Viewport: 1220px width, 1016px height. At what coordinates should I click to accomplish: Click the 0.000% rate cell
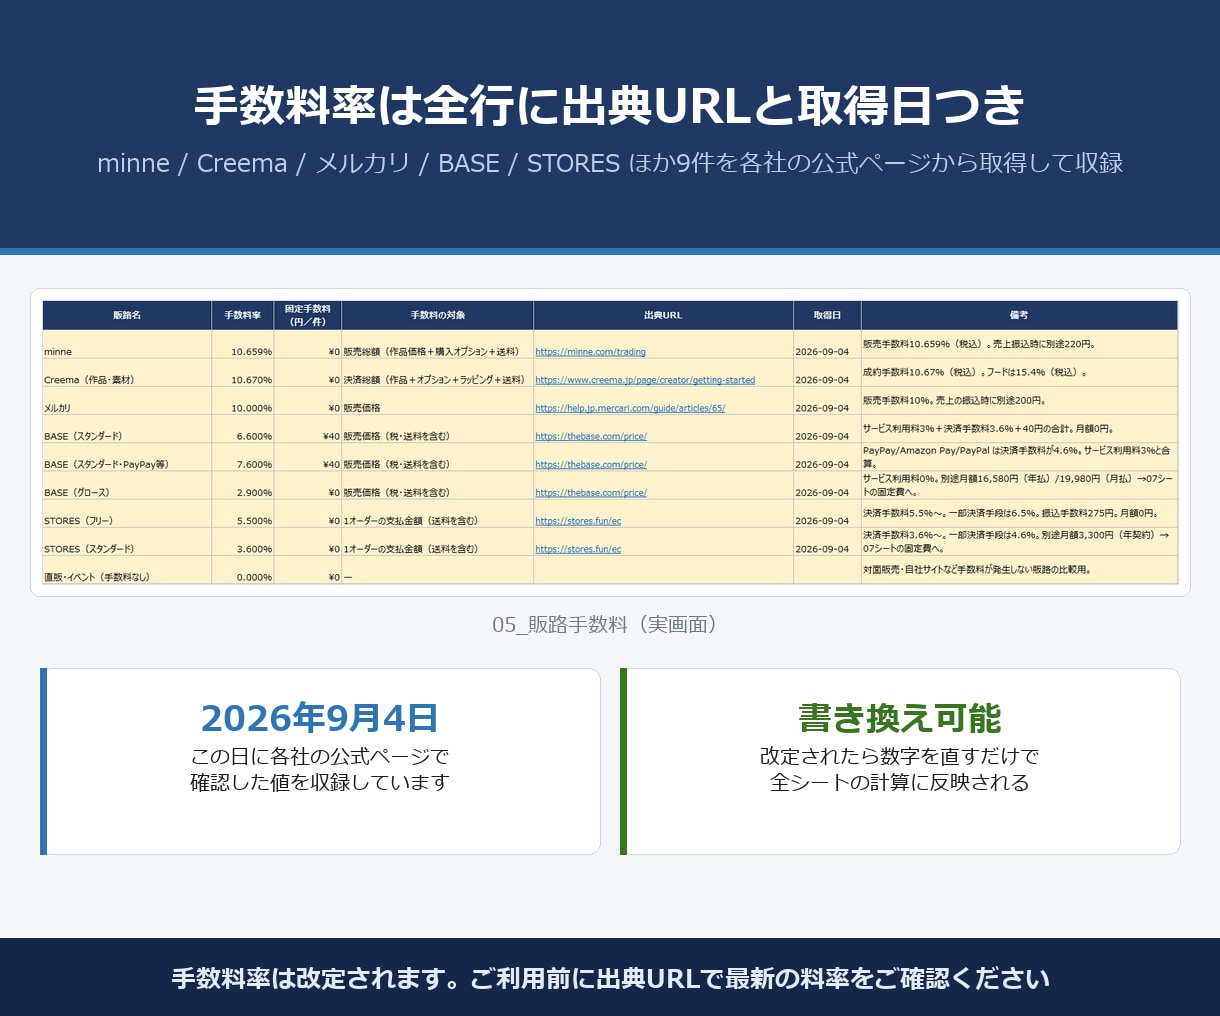click(243, 569)
